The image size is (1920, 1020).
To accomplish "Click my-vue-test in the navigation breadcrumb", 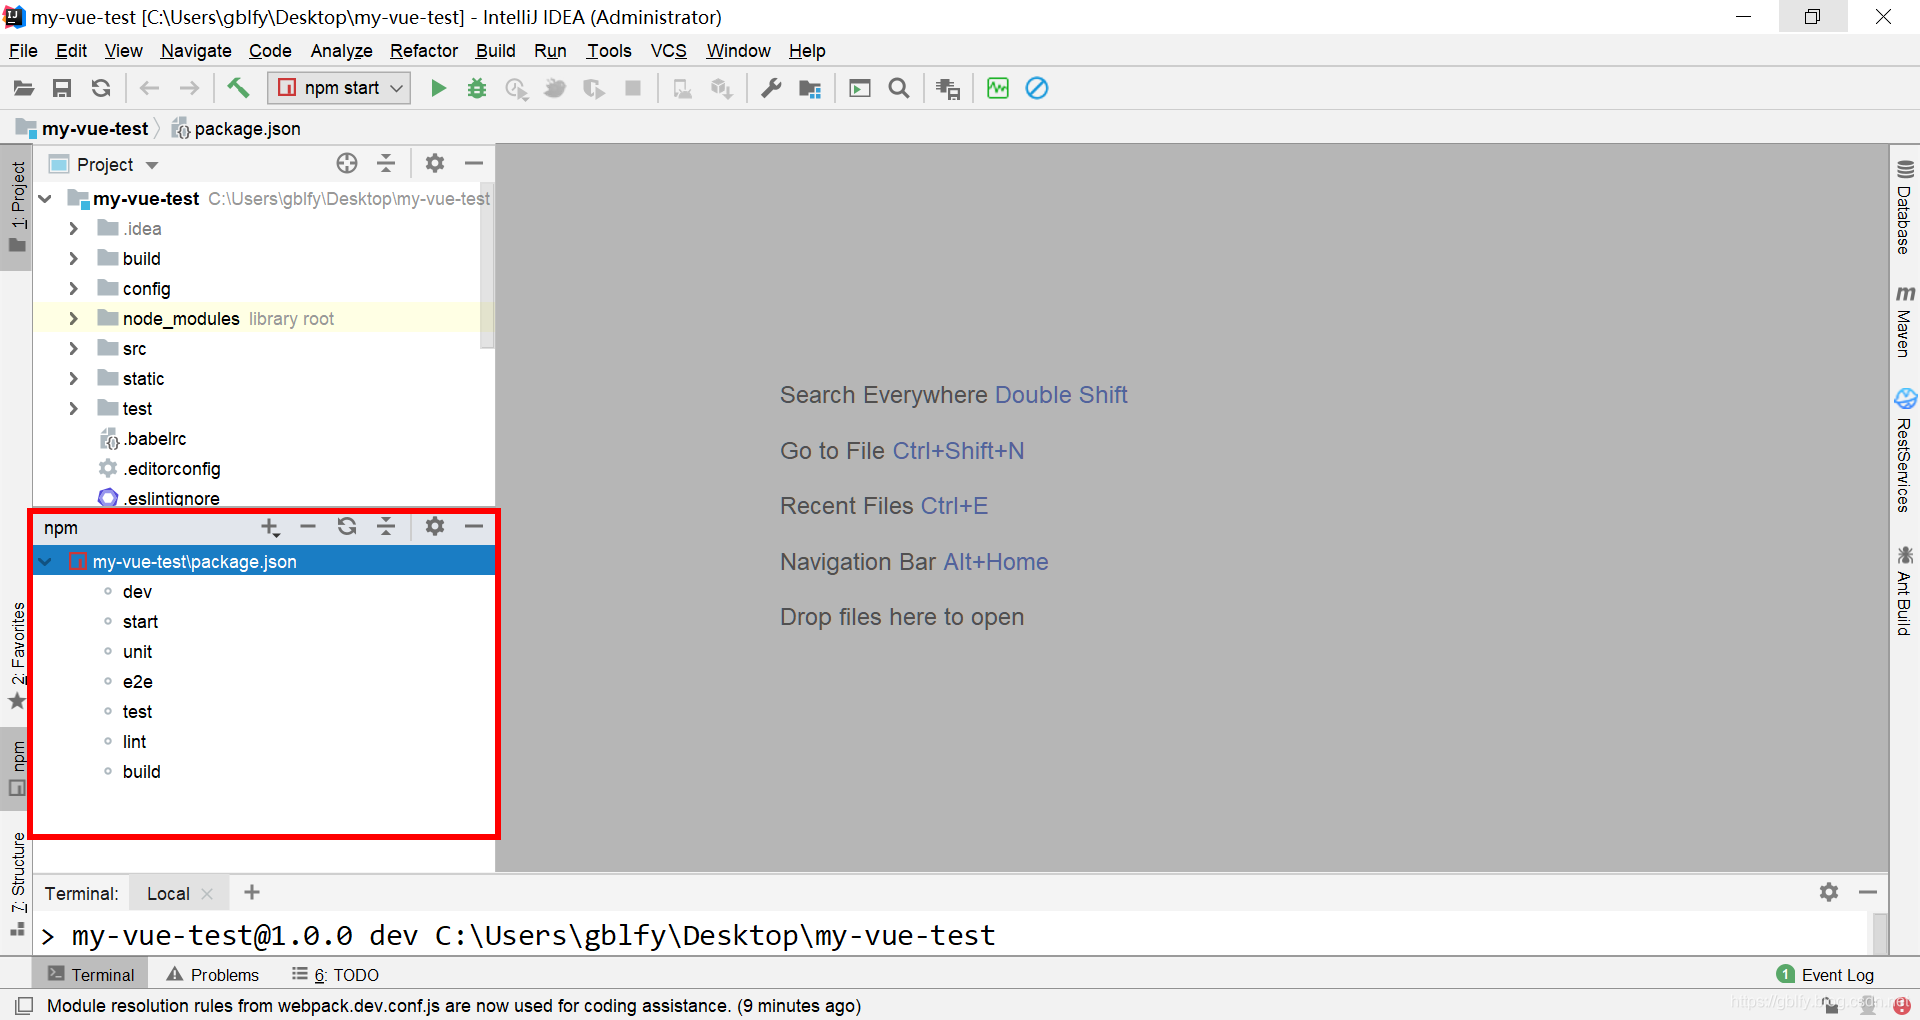I will (x=83, y=129).
